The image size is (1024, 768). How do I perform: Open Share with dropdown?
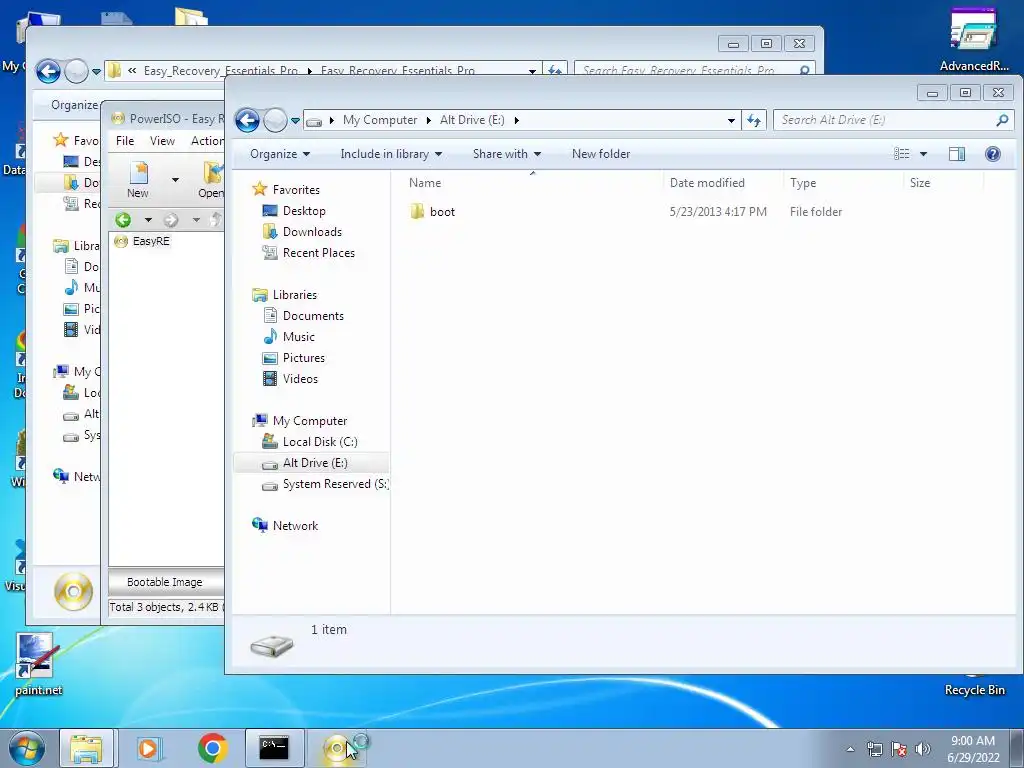507,154
